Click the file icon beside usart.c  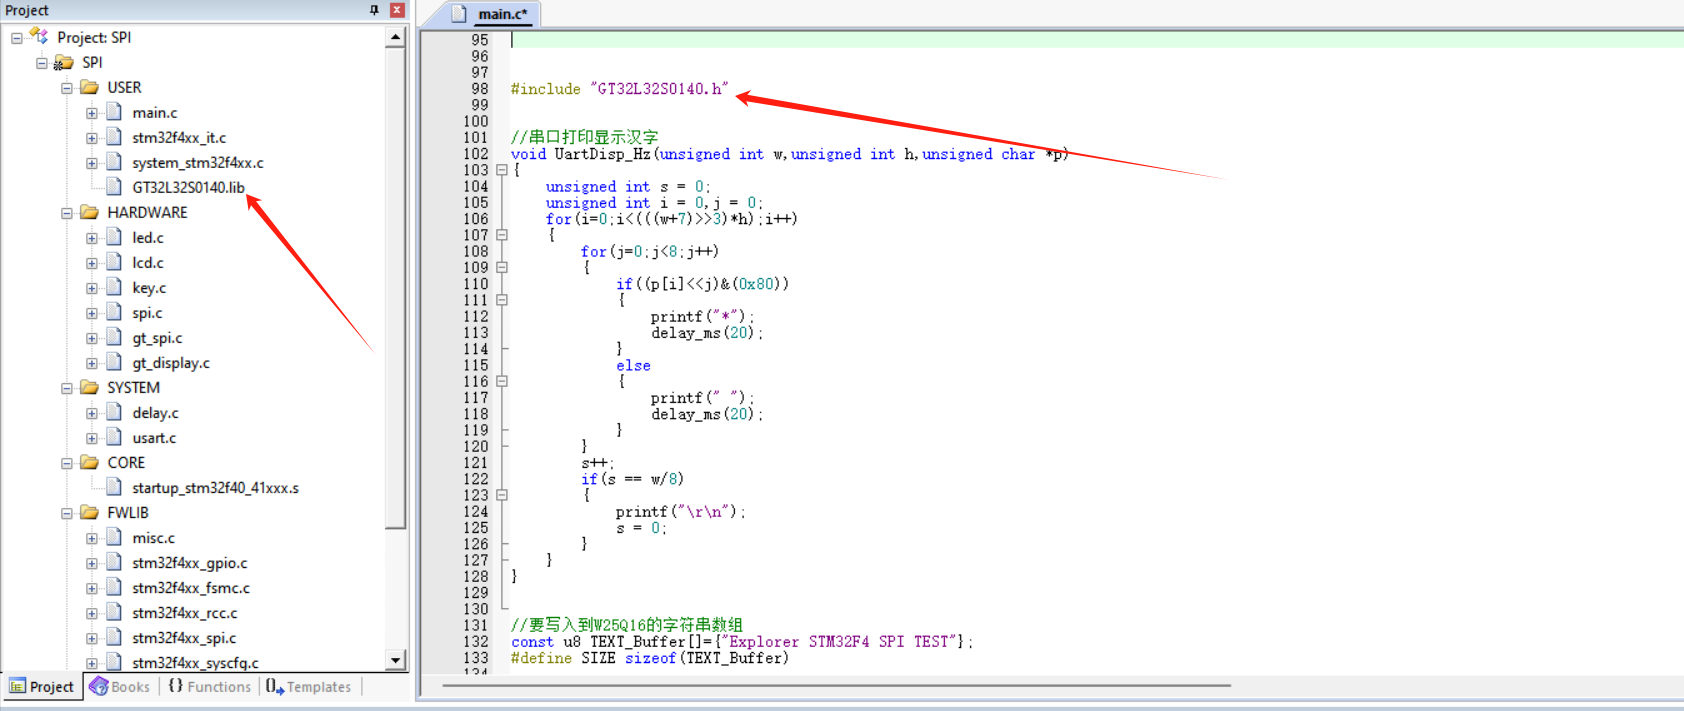coord(114,437)
